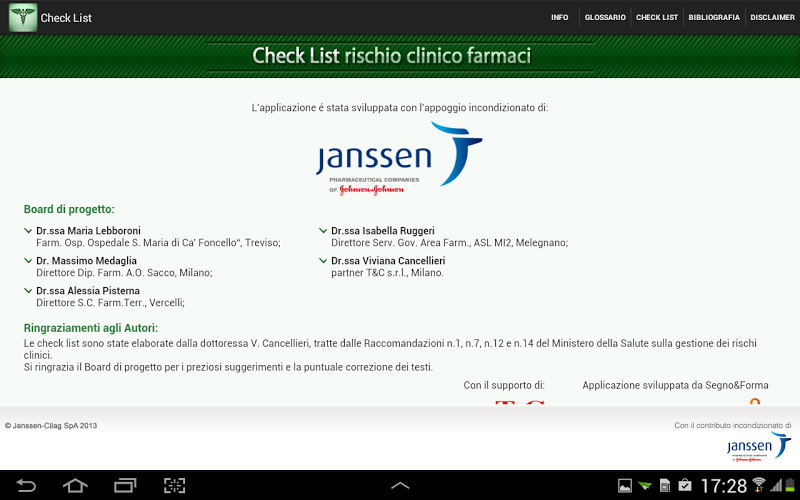
Task: Tap Android back button
Action: point(26,485)
